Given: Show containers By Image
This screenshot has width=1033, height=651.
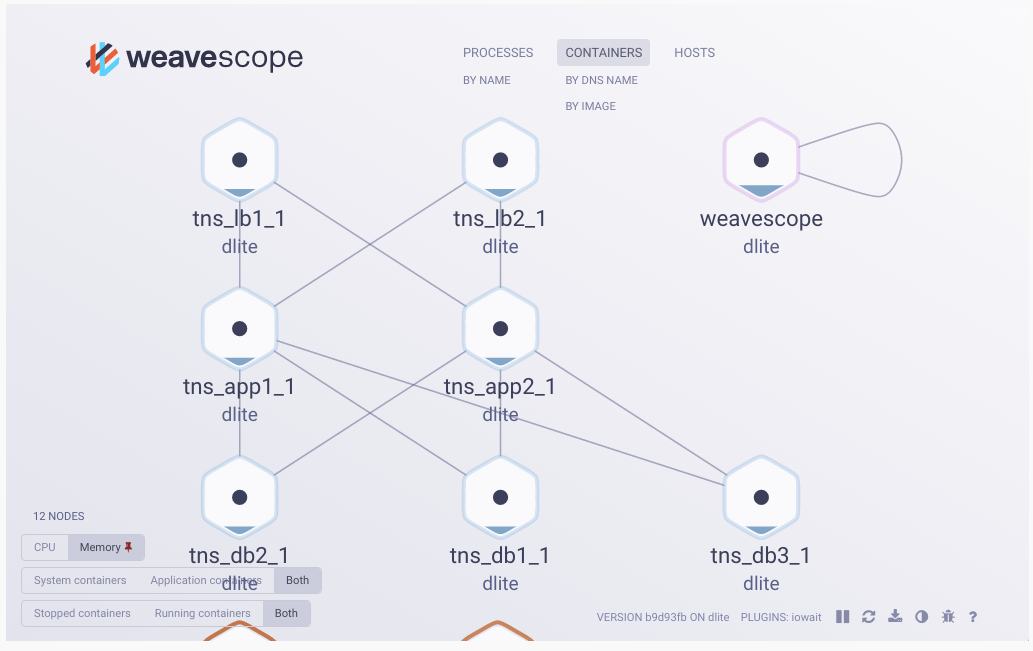Looking at the screenshot, I should [590, 106].
